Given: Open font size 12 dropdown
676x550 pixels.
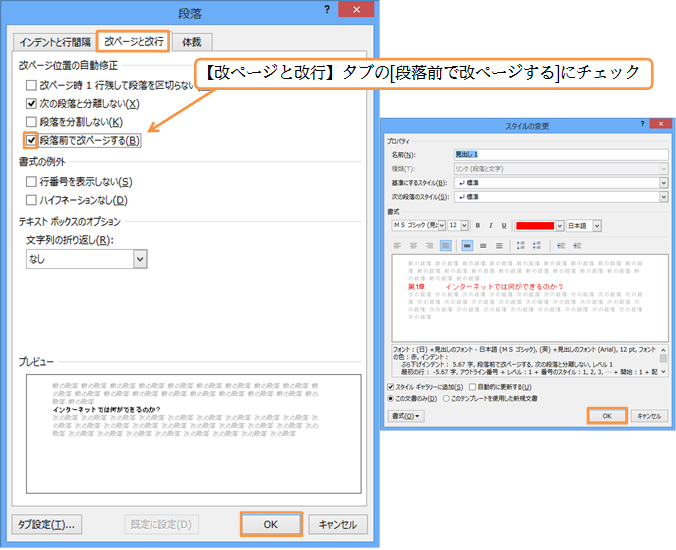Looking at the screenshot, I should click(x=464, y=225).
